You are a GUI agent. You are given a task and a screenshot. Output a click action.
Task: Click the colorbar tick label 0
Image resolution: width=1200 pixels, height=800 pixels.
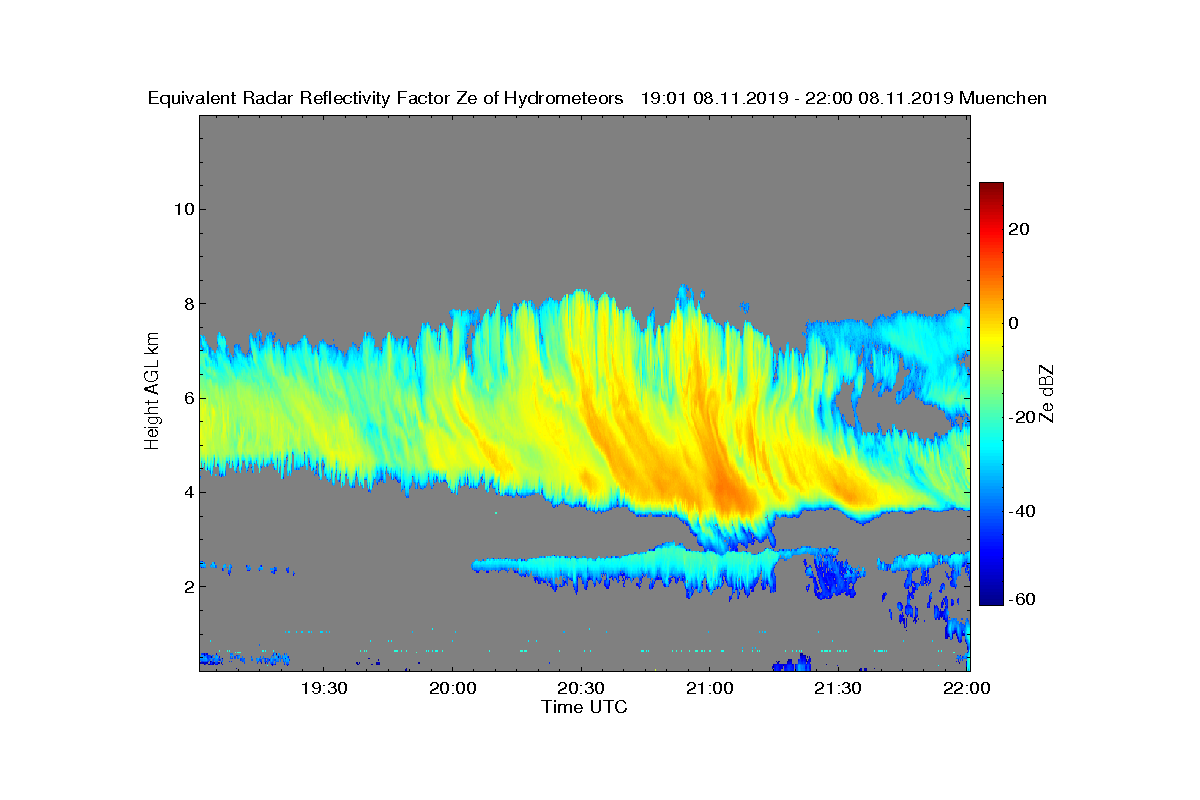1014,323
